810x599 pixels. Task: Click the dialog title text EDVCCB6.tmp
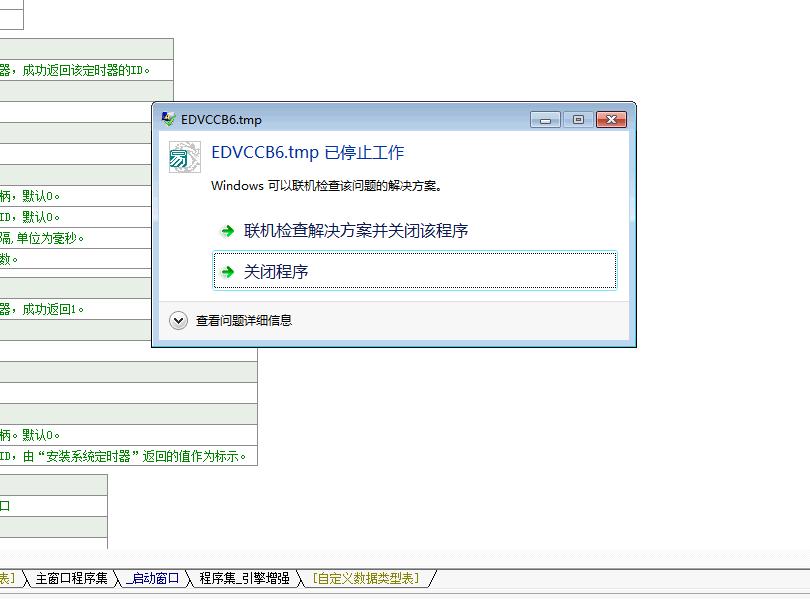coord(221,120)
